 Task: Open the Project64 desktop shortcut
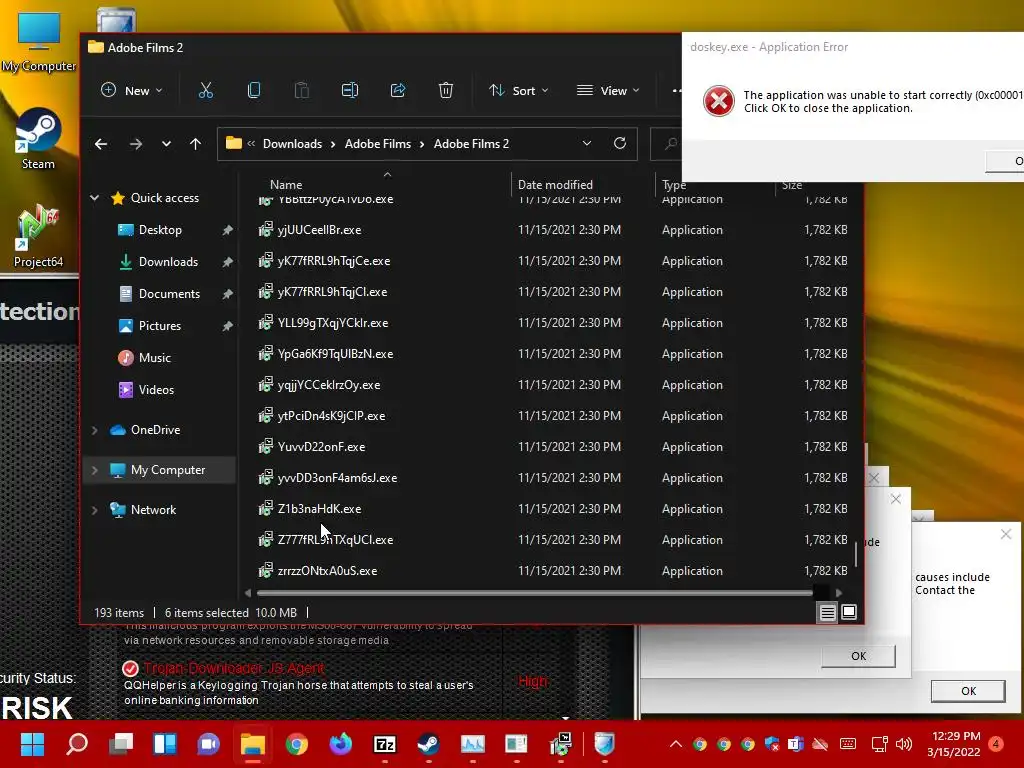click(x=38, y=236)
